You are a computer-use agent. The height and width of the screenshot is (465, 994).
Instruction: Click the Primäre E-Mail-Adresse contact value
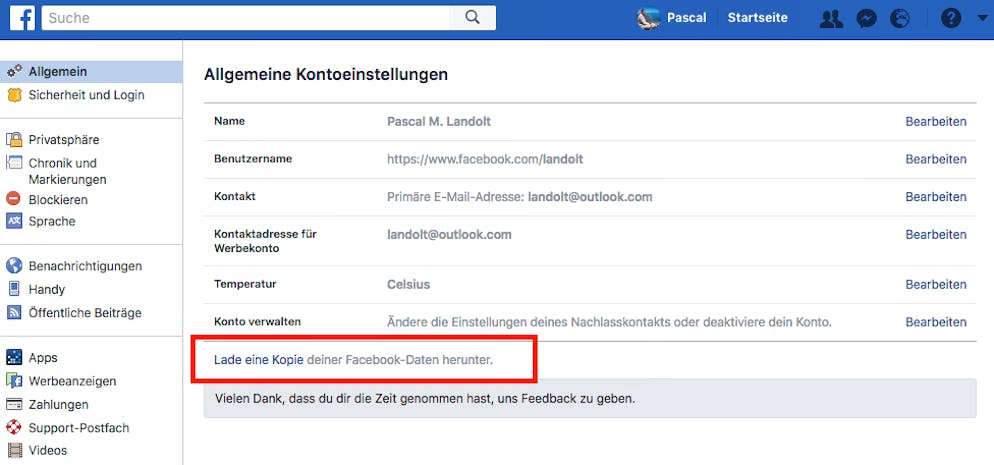520,197
